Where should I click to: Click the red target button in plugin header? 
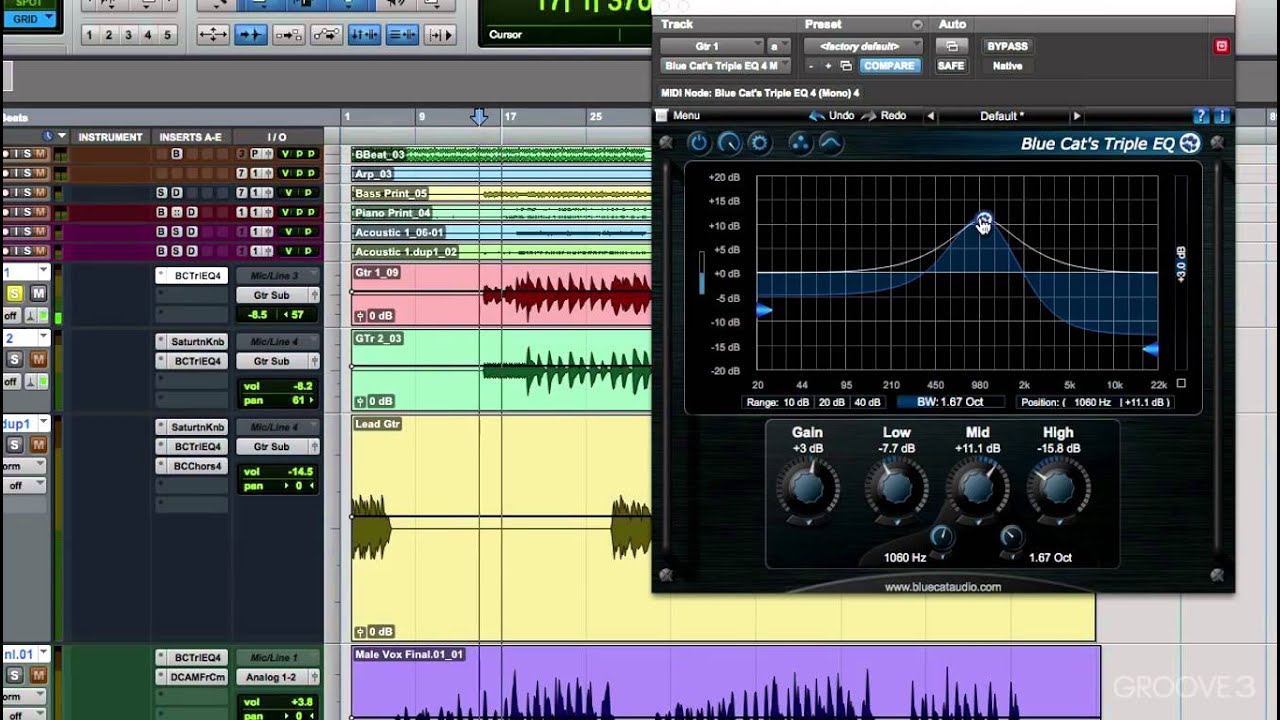click(x=1221, y=46)
